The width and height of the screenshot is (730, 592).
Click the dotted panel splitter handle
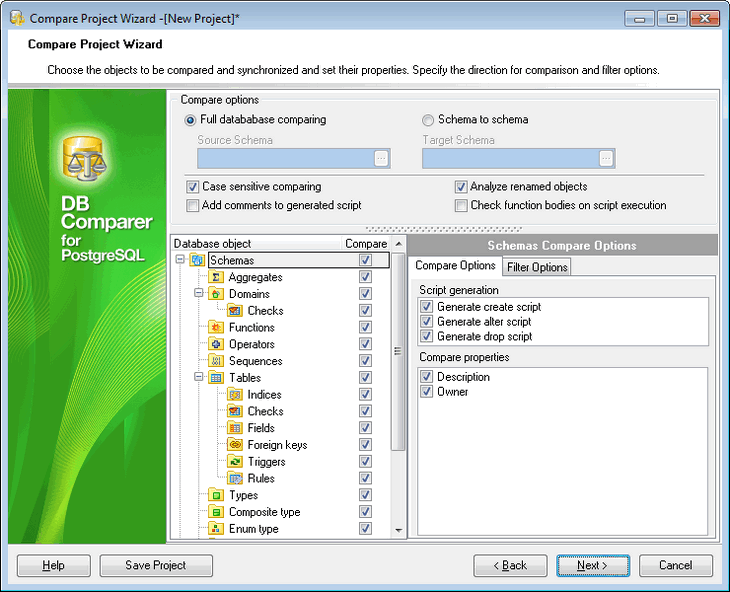click(x=444, y=229)
